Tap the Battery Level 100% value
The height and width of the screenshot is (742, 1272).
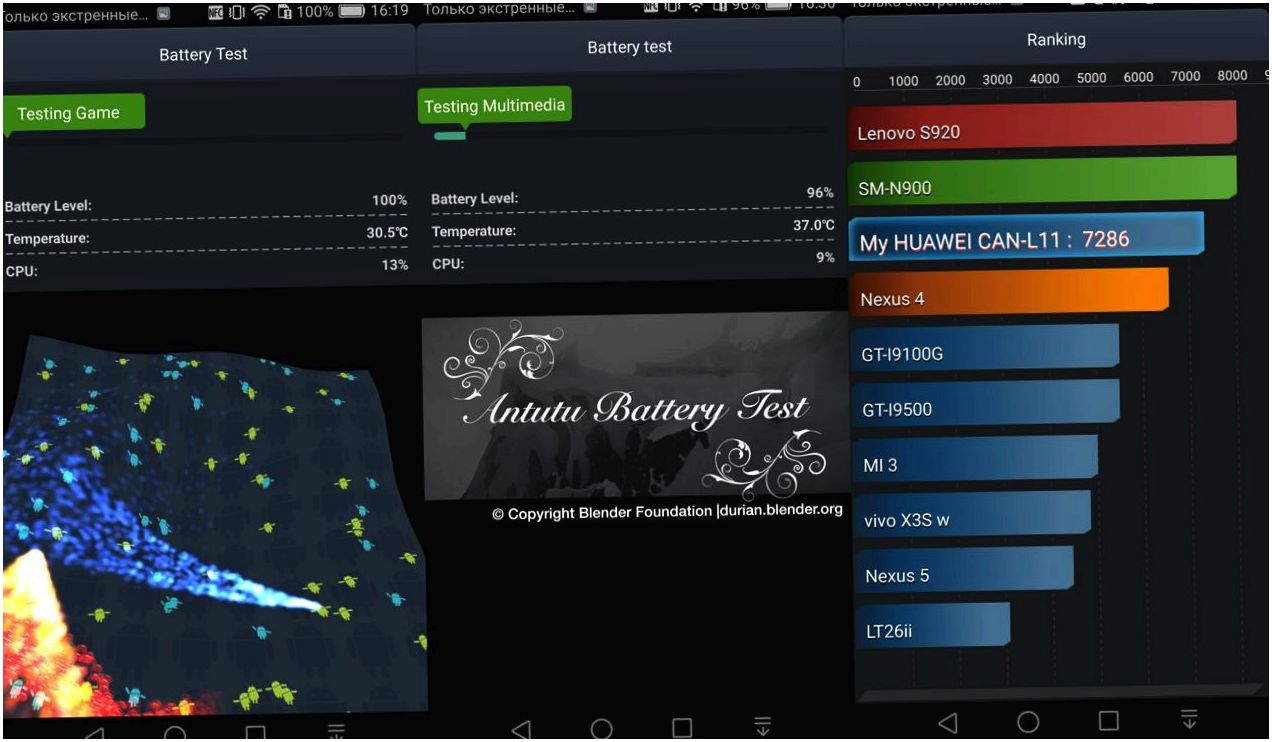[x=389, y=200]
